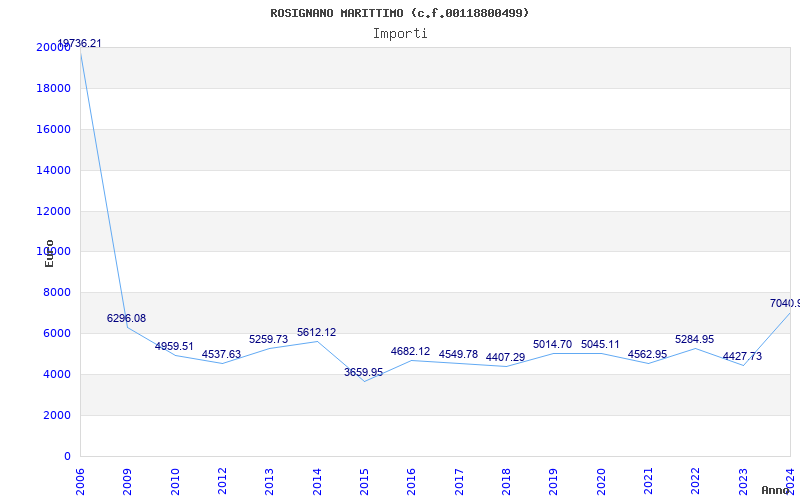Click the data label 4407.29
The image size is (800, 500).
pos(505,357)
